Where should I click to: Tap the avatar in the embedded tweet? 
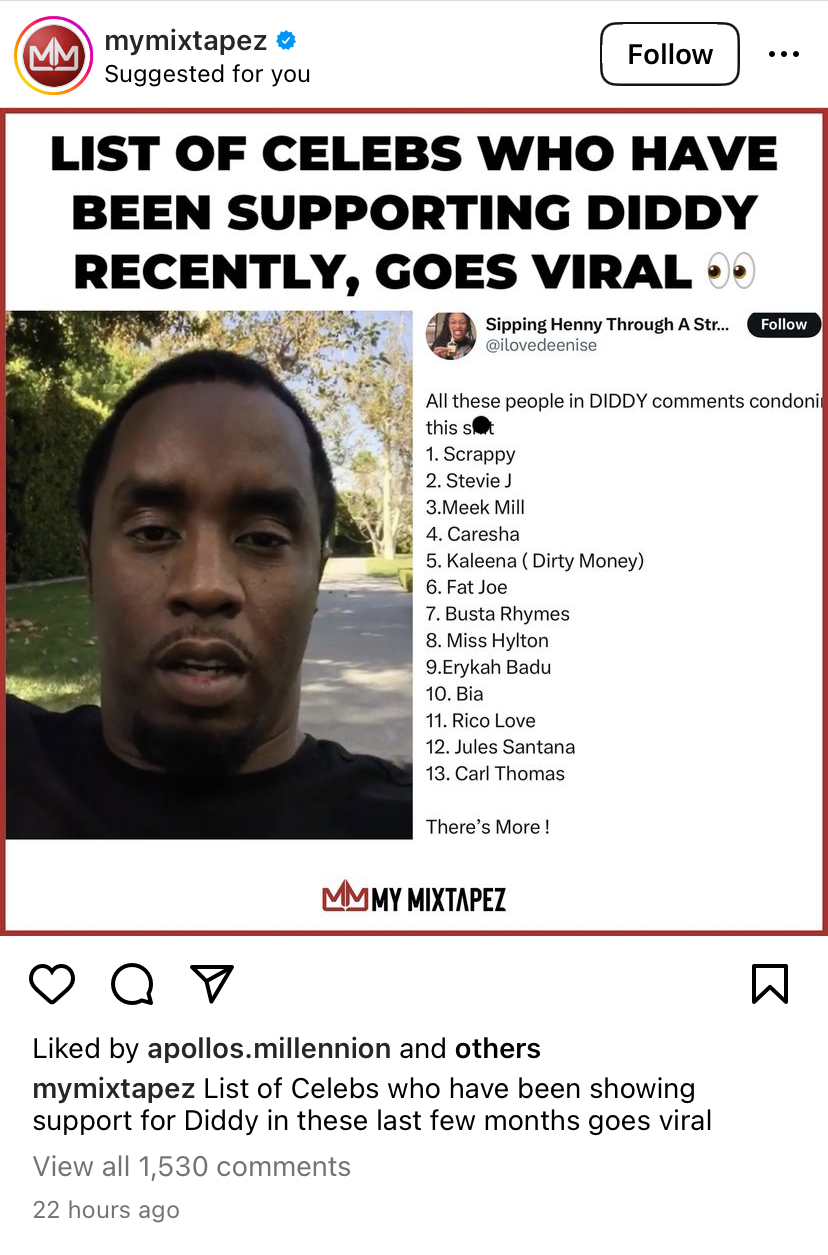pos(451,334)
